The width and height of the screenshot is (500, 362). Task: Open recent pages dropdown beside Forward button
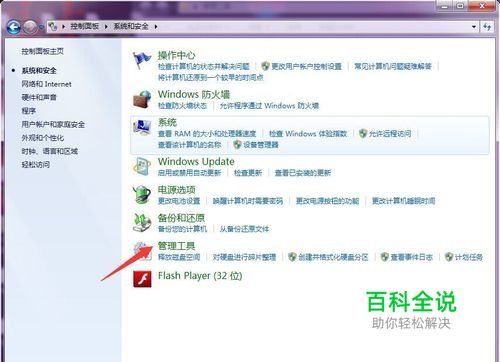(41, 27)
